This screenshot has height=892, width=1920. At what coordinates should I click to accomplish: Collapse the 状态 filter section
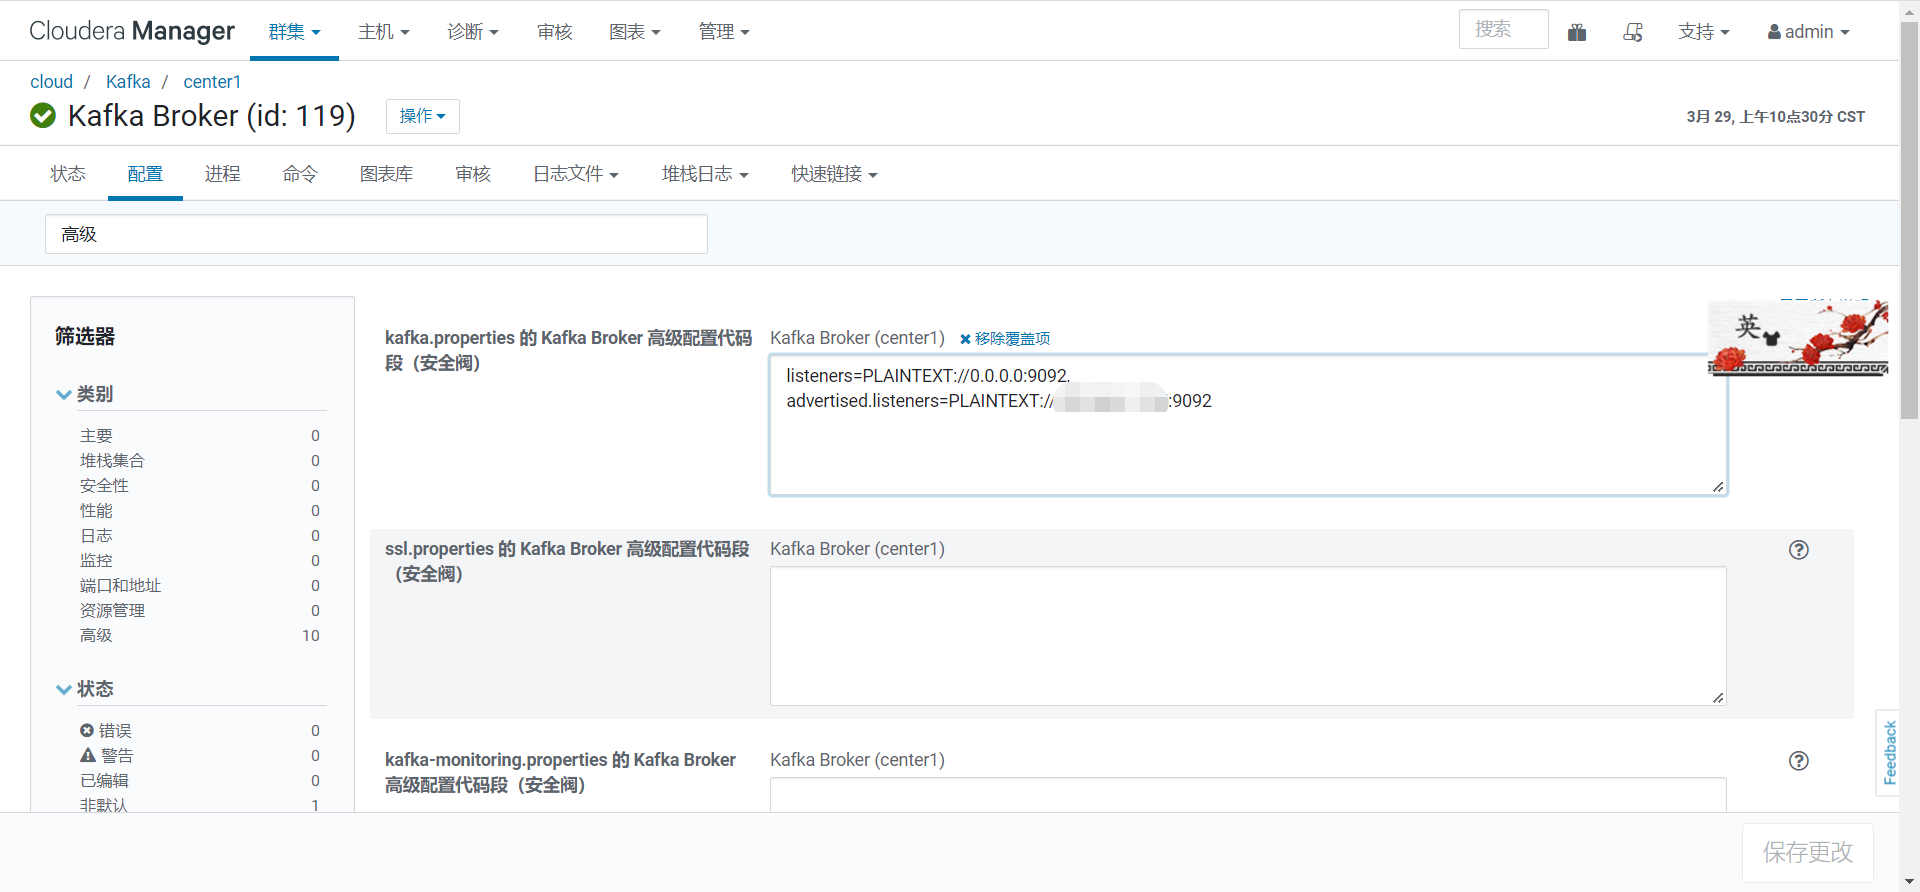tap(85, 689)
